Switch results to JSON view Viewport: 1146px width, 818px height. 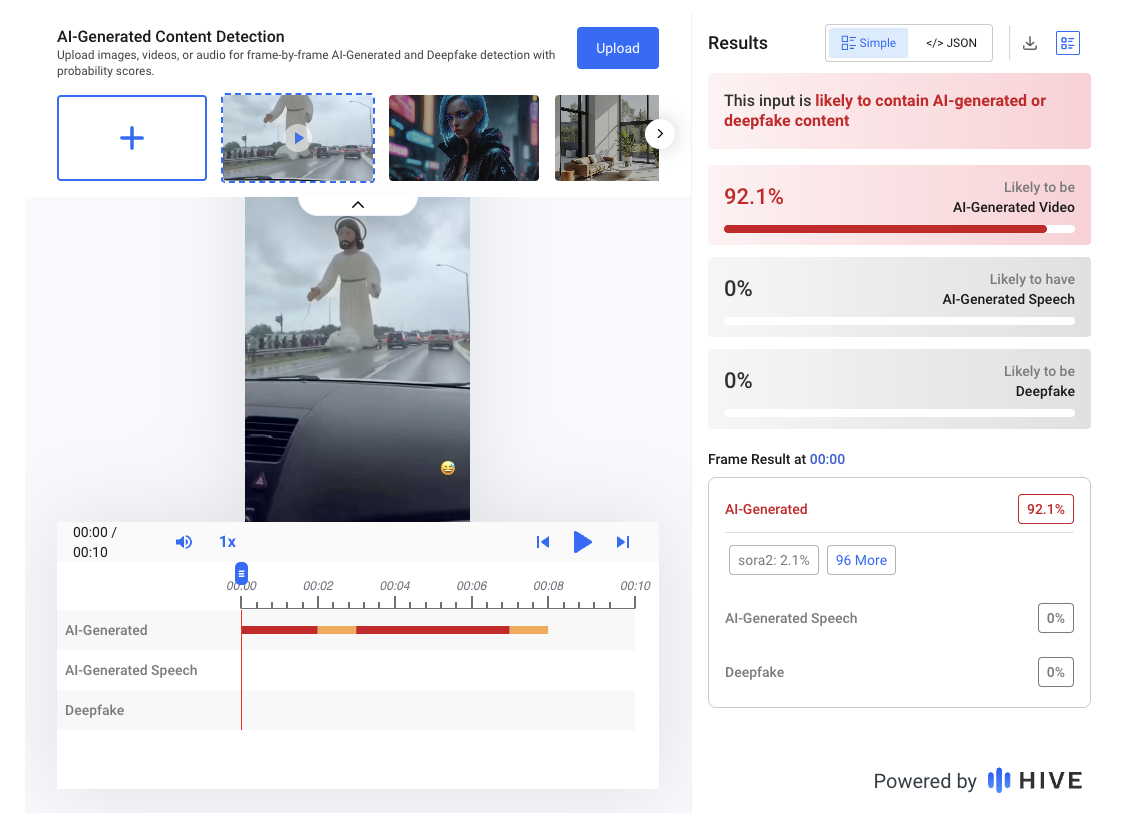click(x=950, y=43)
